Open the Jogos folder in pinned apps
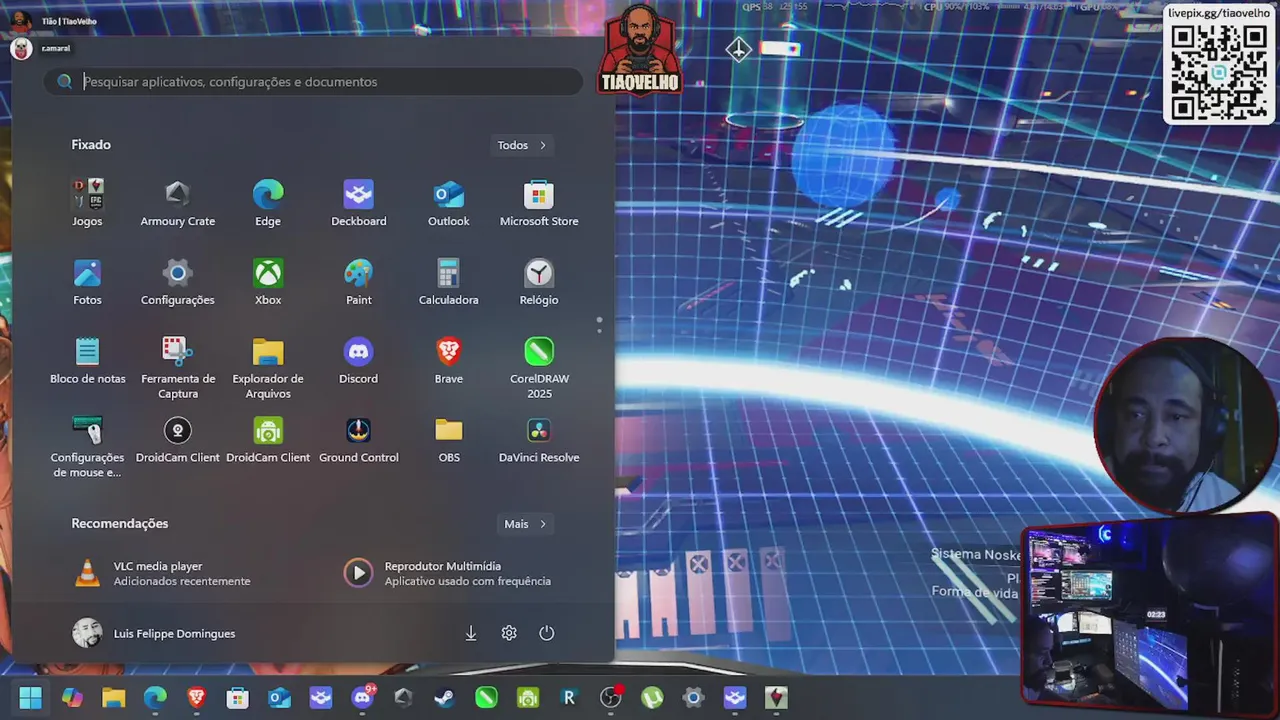The image size is (1280, 720). pyautogui.click(x=87, y=203)
